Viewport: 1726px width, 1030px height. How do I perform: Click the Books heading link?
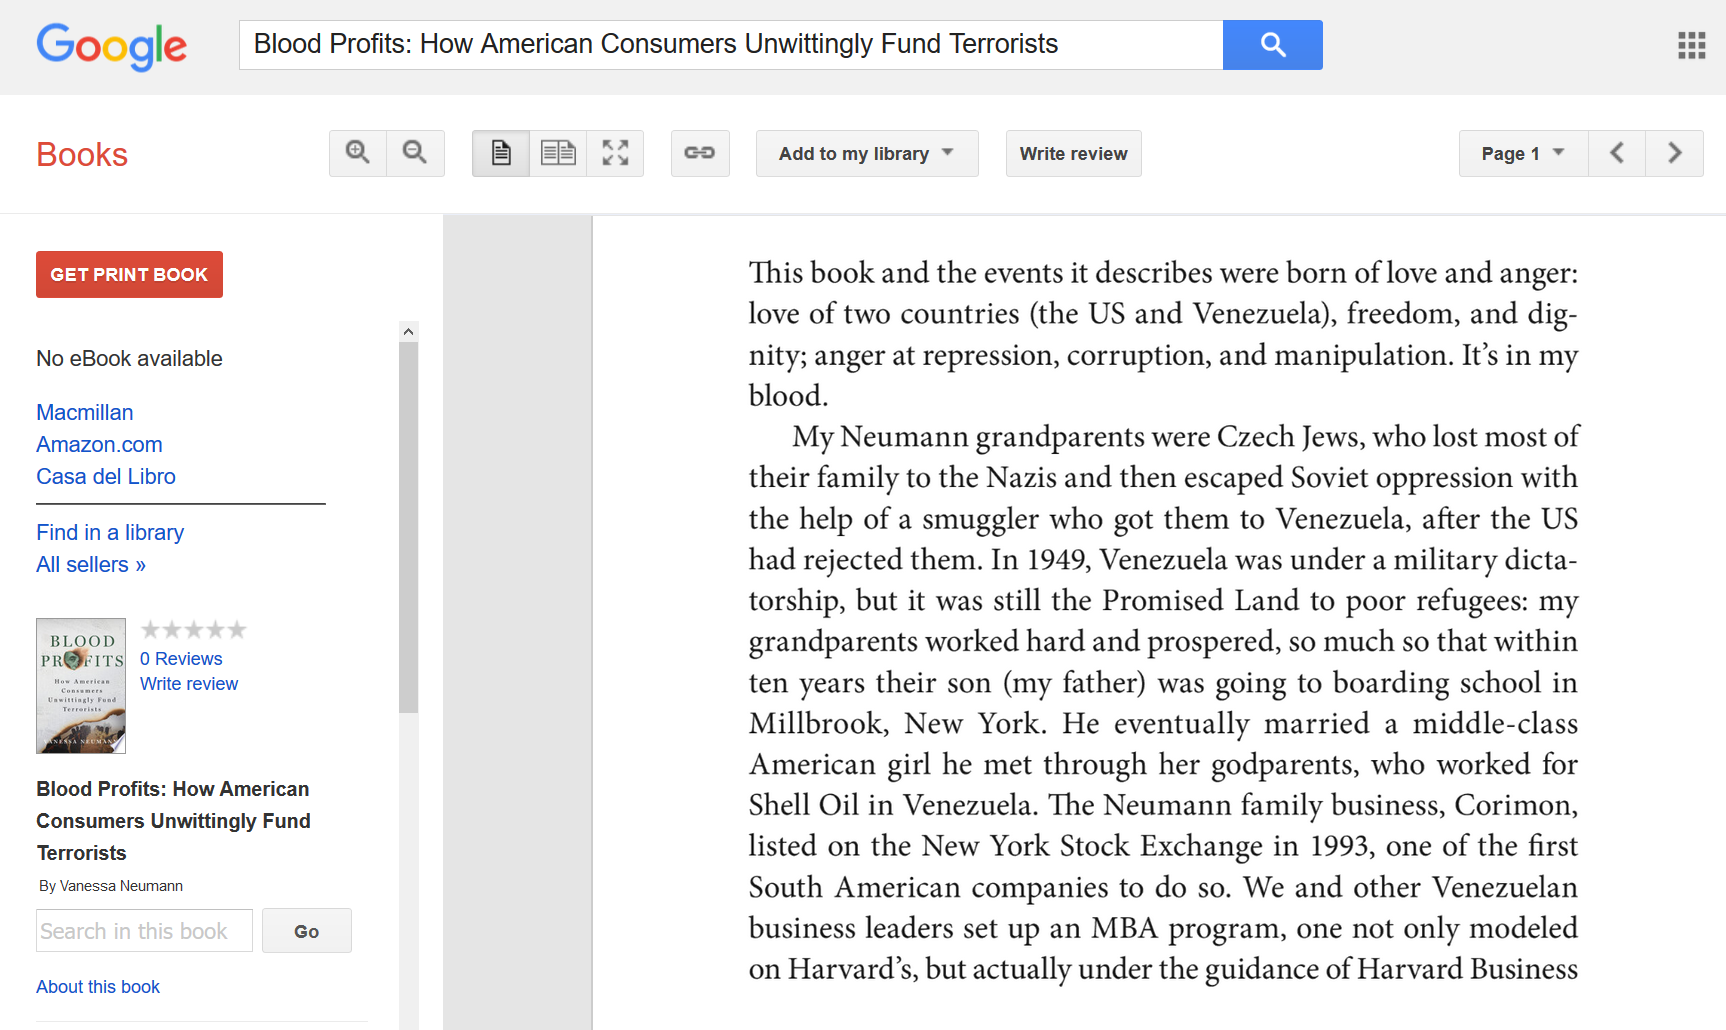point(82,155)
